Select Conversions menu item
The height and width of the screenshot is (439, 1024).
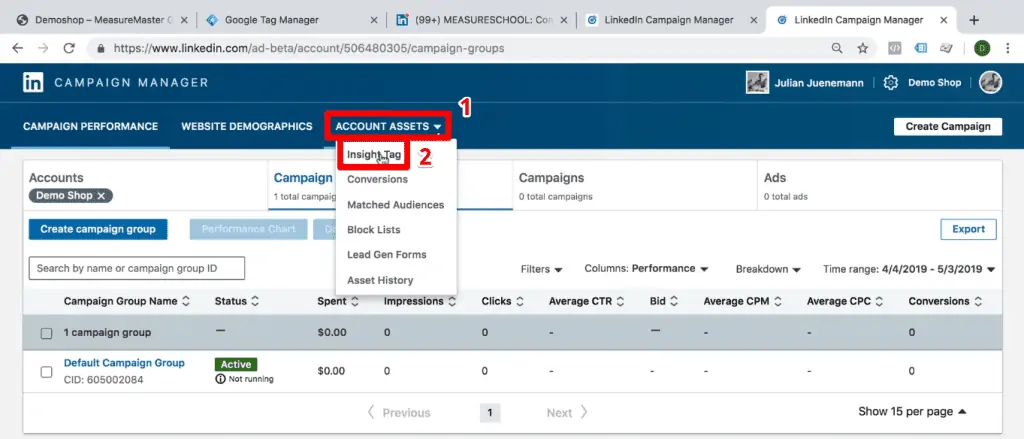pos(377,179)
